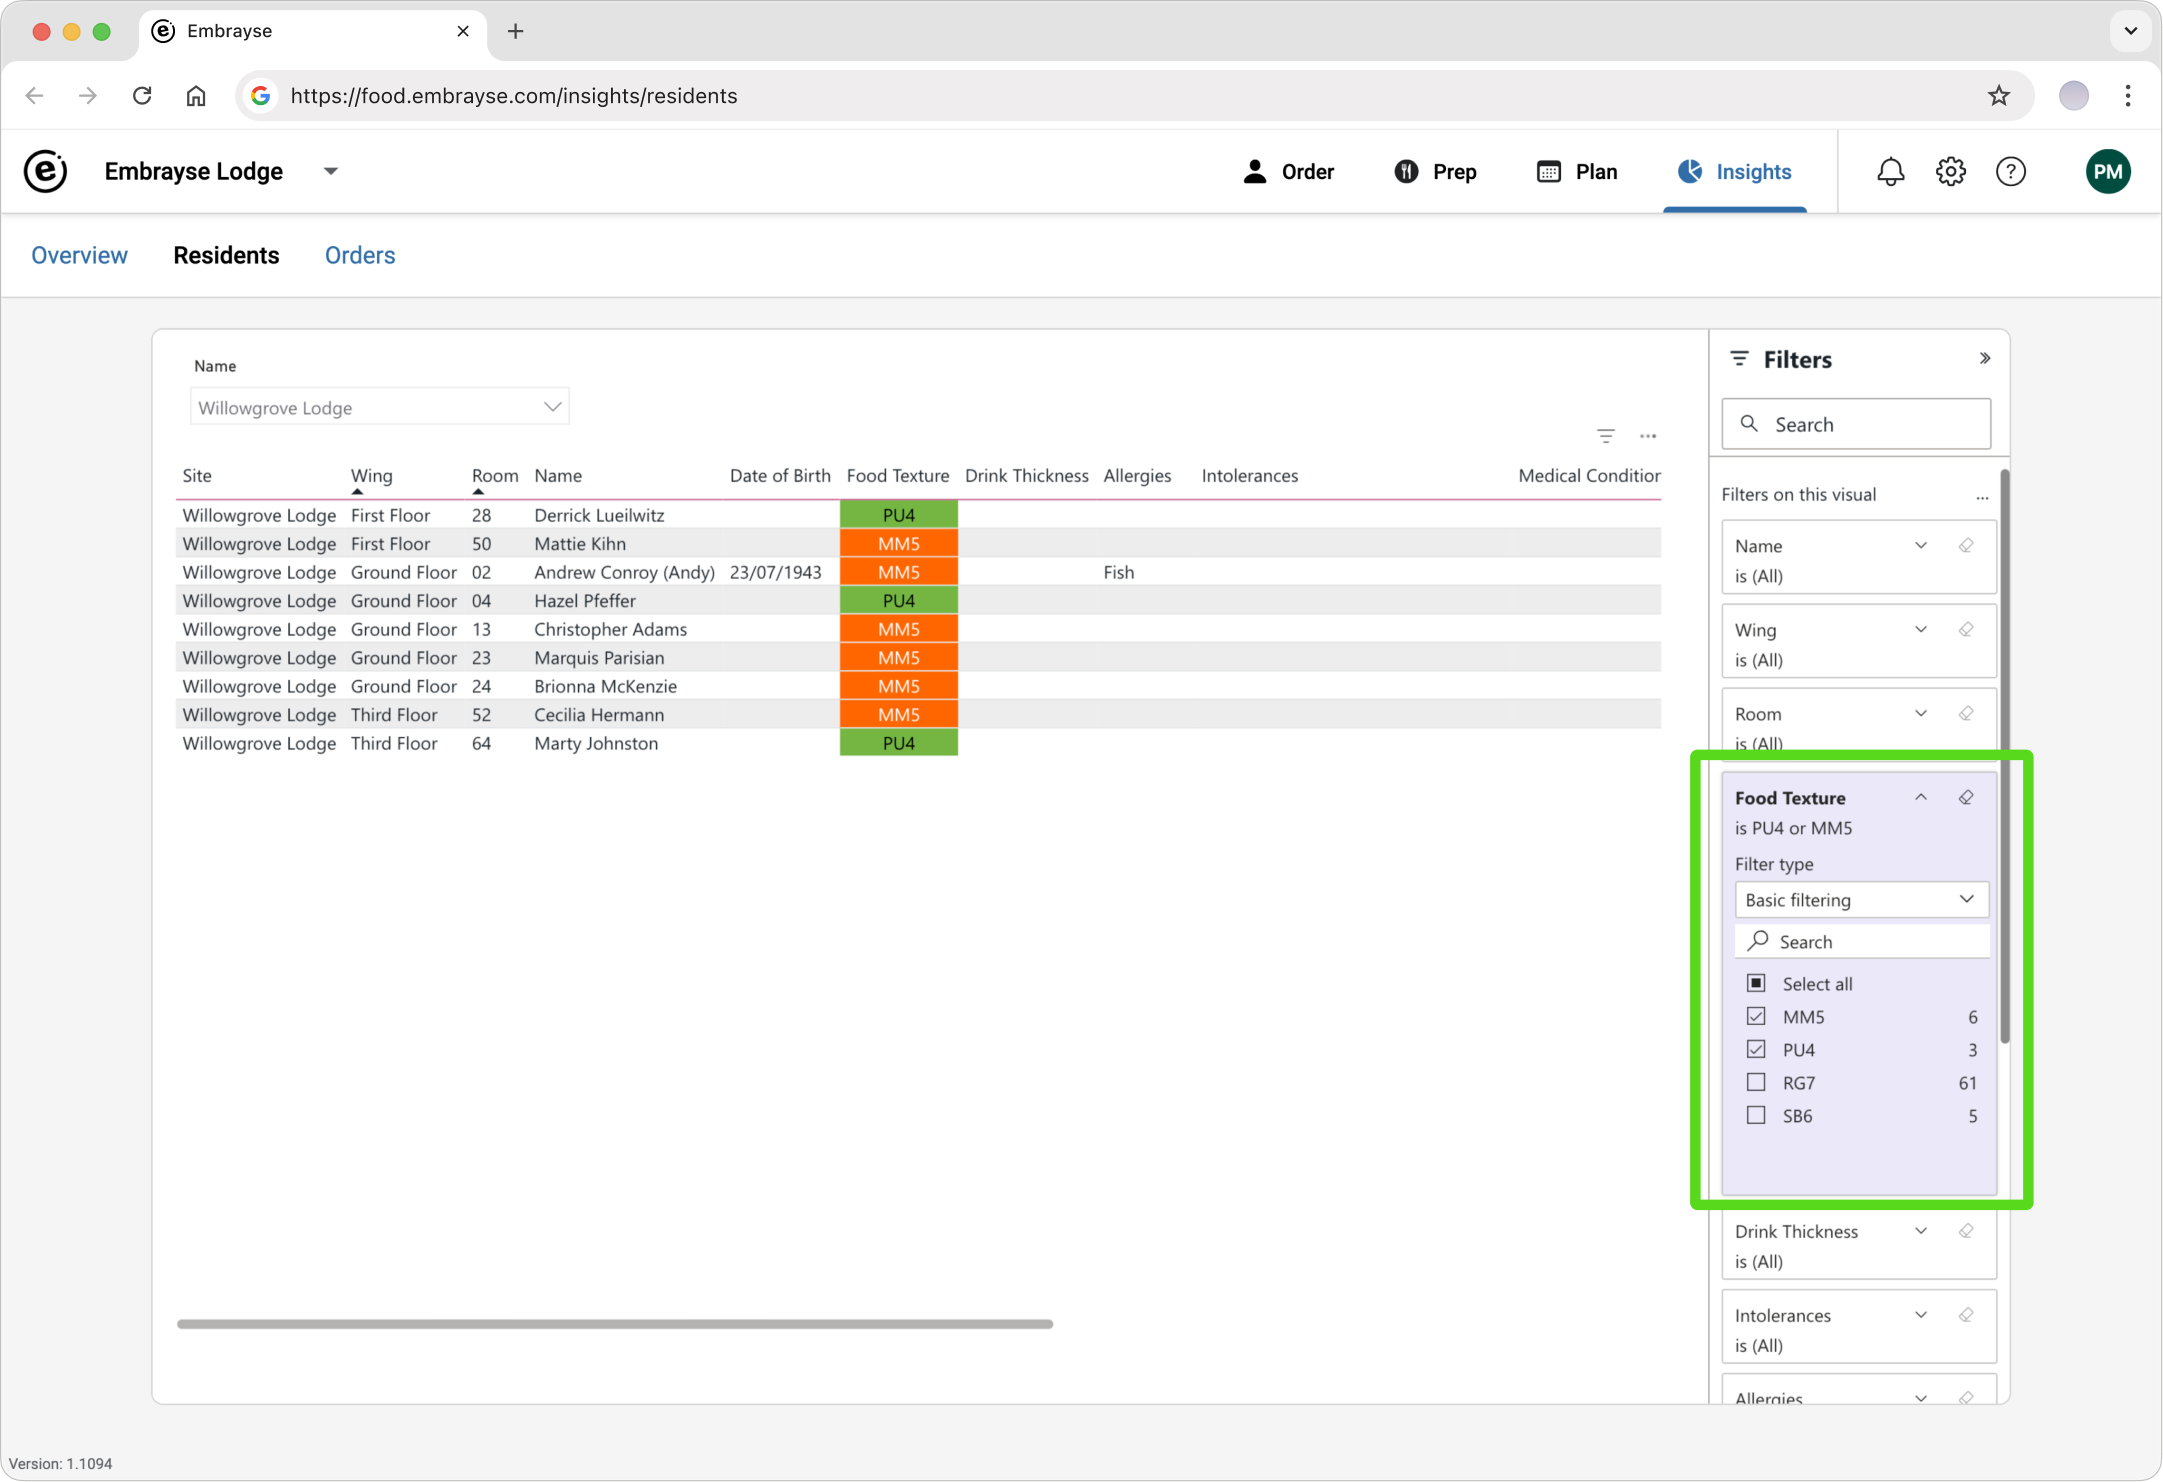This screenshot has height=1482, width=2163.
Task: Bookmark this page with star icon
Action: tap(1998, 96)
